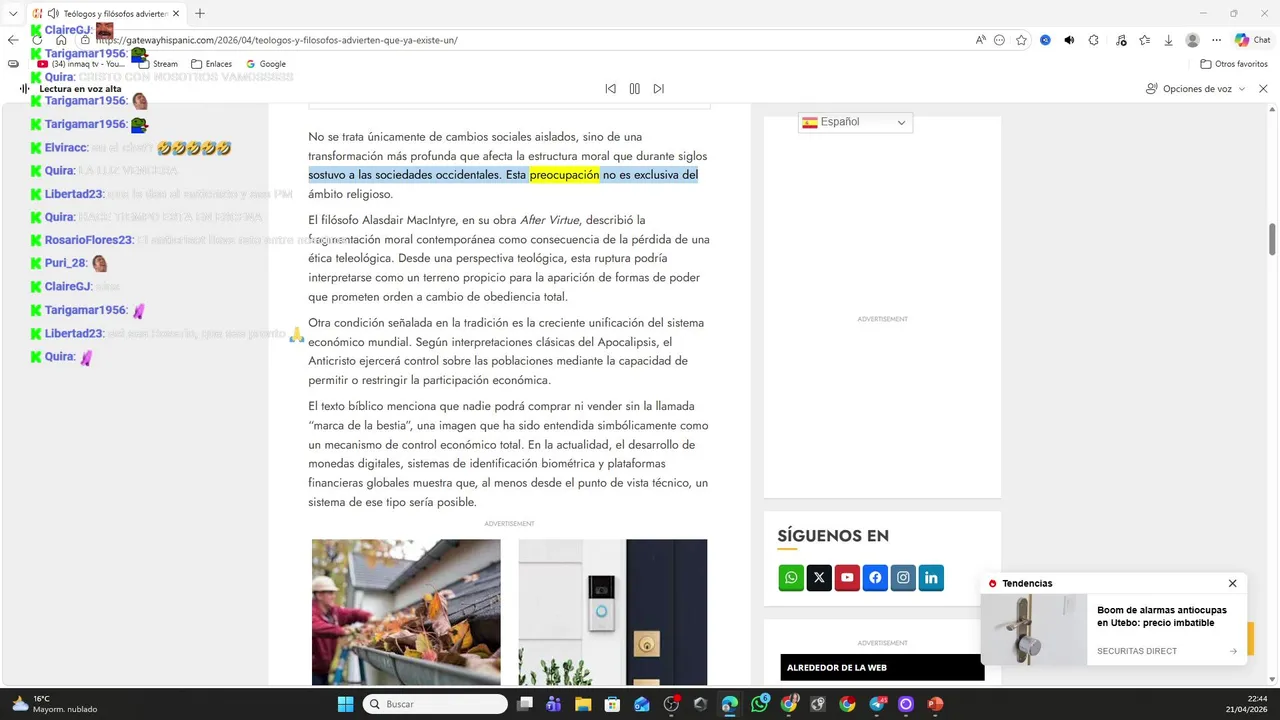Open Microsoft Teams from taskbar
1280x720 pixels.
click(554, 704)
